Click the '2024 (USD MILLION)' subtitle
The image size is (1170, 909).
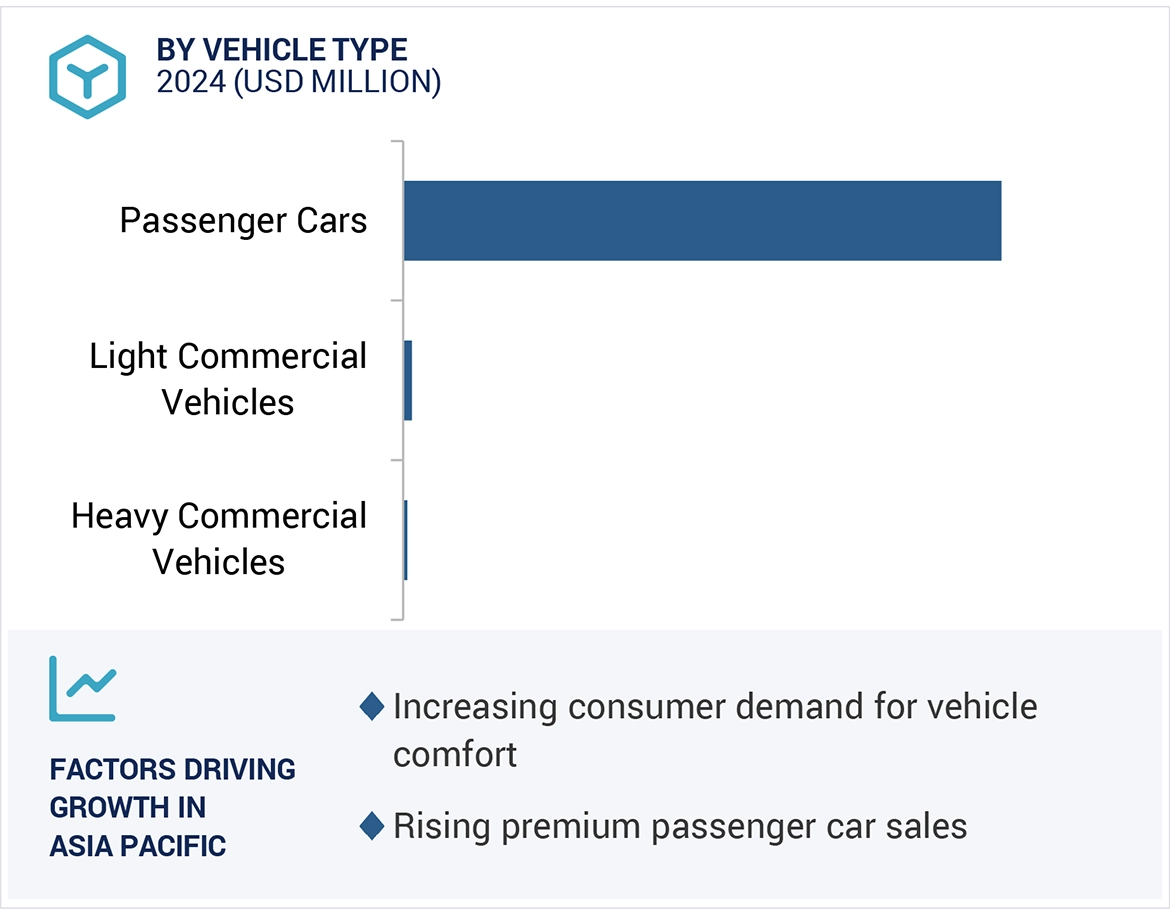[299, 82]
